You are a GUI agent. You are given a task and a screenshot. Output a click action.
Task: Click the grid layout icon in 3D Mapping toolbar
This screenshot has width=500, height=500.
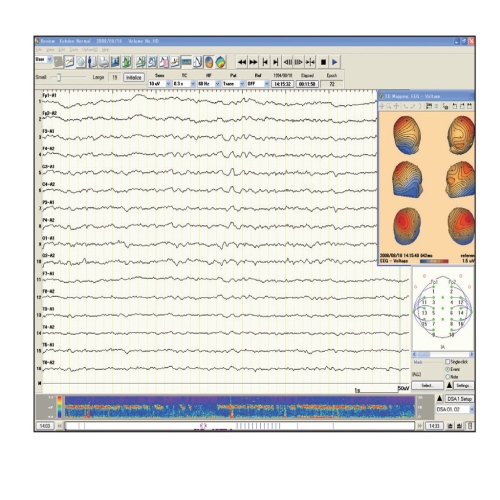point(429,106)
